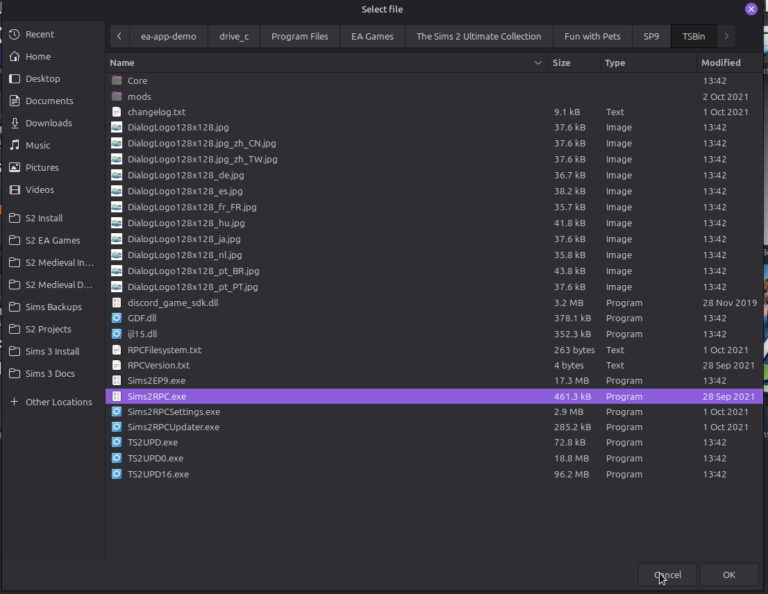Click the discord_game_sdk.dll file icon
Viewport: 768px width, 594px height.
coord(117,302)
